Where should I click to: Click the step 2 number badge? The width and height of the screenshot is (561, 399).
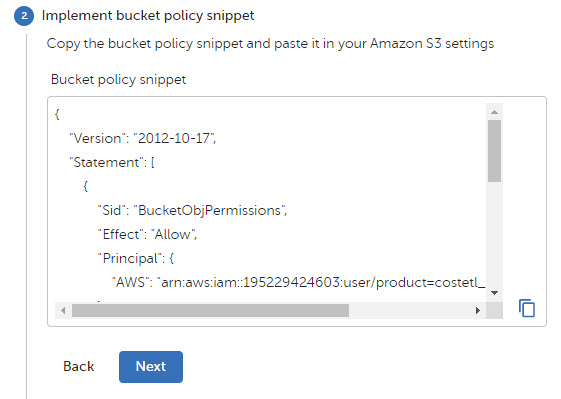coord(24,16)
